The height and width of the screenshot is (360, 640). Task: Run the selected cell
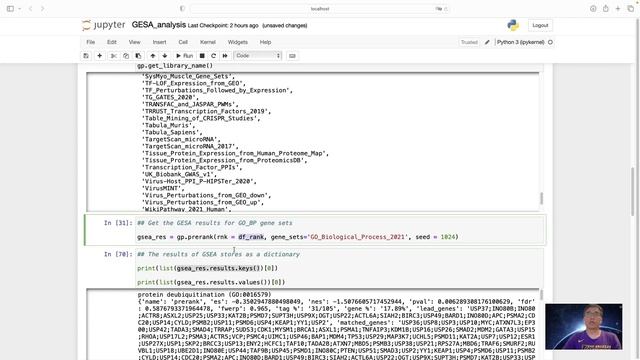(x=184, y=56)
